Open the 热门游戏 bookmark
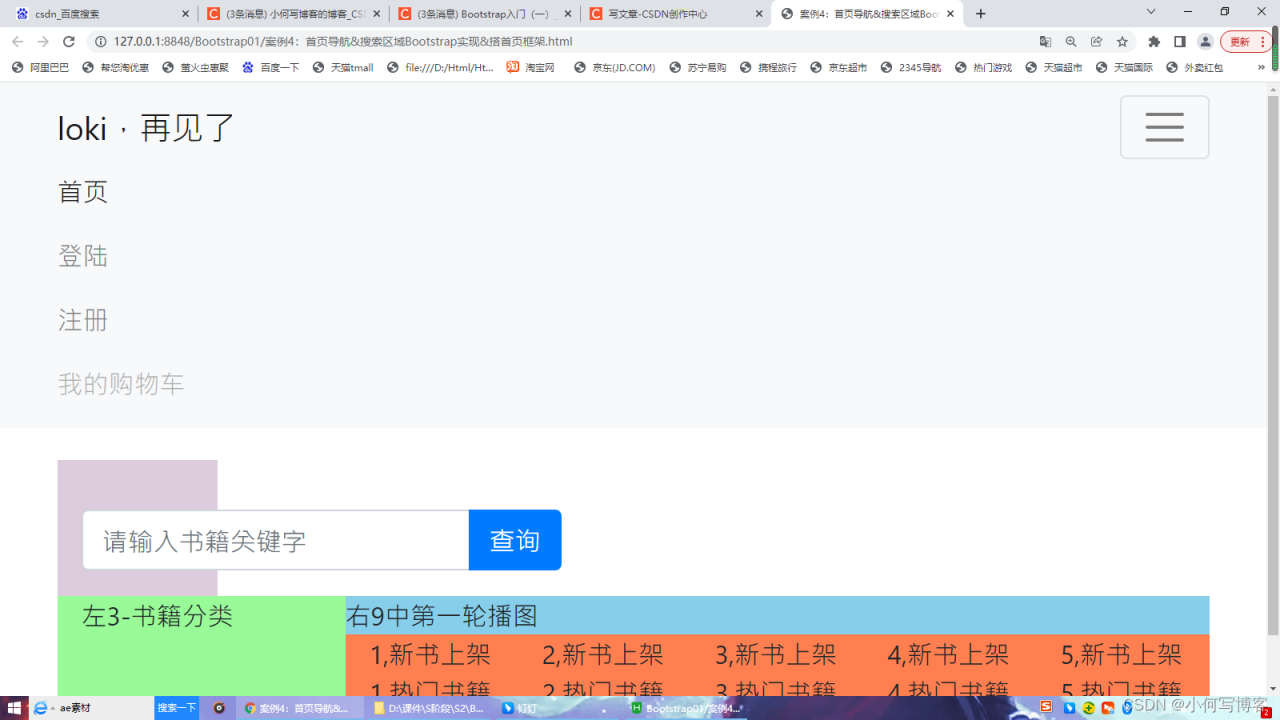The width and height of the screenshot is (1280, 720). pyautogui.click(x=984, y=68)
